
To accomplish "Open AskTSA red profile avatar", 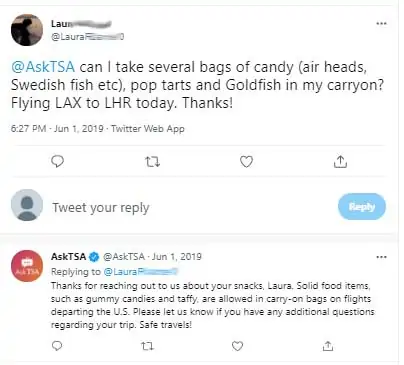I will pos(27,266).
